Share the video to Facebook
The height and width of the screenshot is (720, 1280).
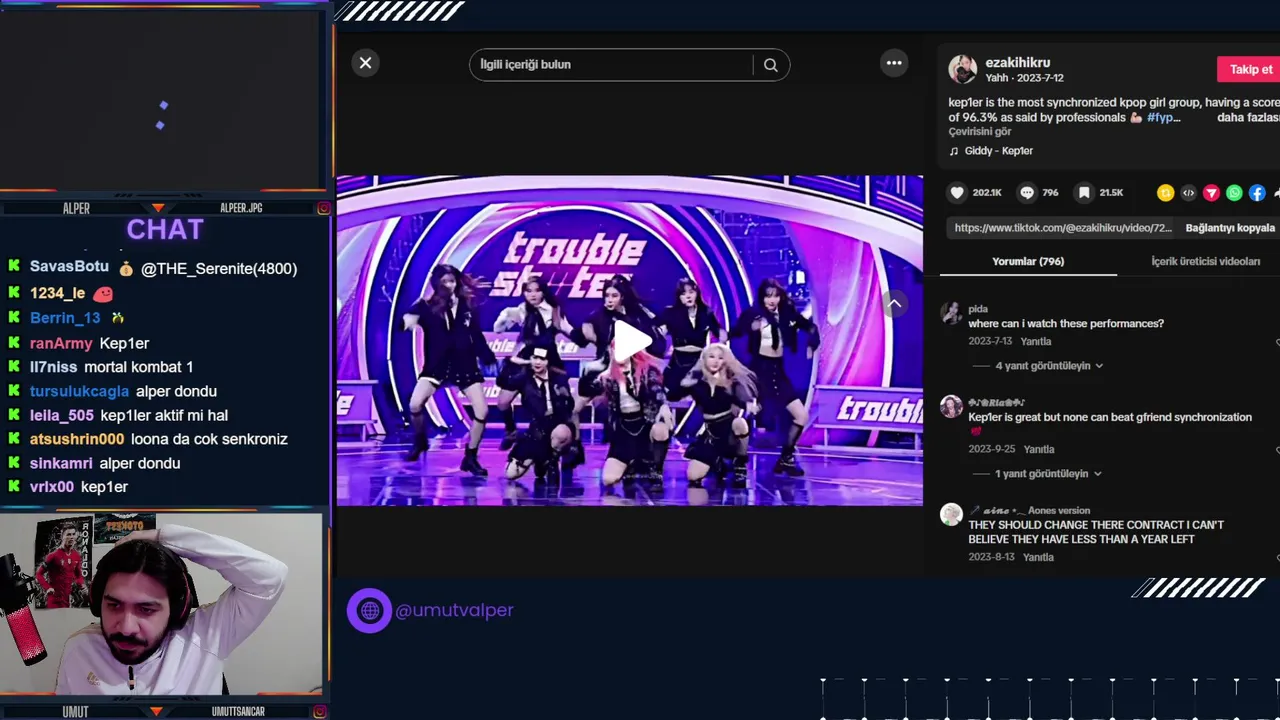[x=1257, y=193]
